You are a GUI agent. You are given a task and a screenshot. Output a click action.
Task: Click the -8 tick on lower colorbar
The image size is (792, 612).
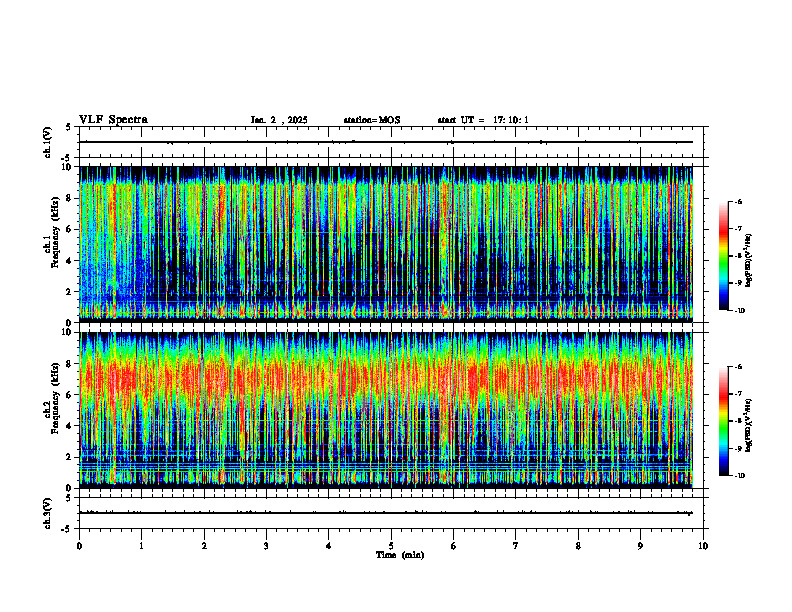pos(738,421)
